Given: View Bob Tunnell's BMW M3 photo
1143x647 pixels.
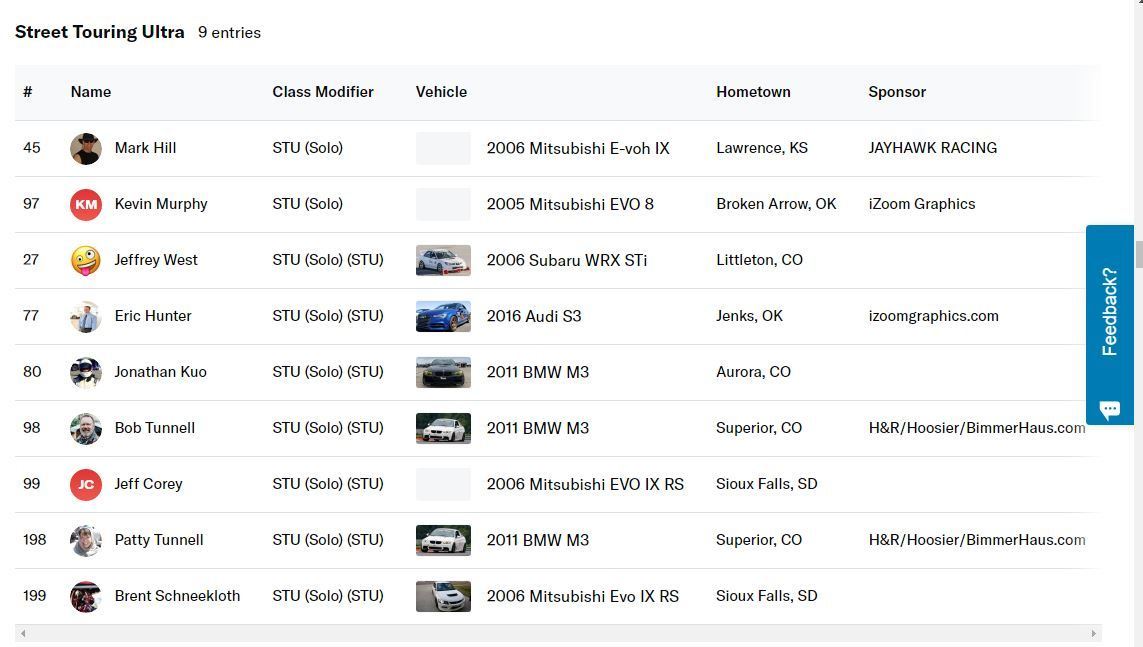Looking at the screenshot, I should (x=443, y=429).
